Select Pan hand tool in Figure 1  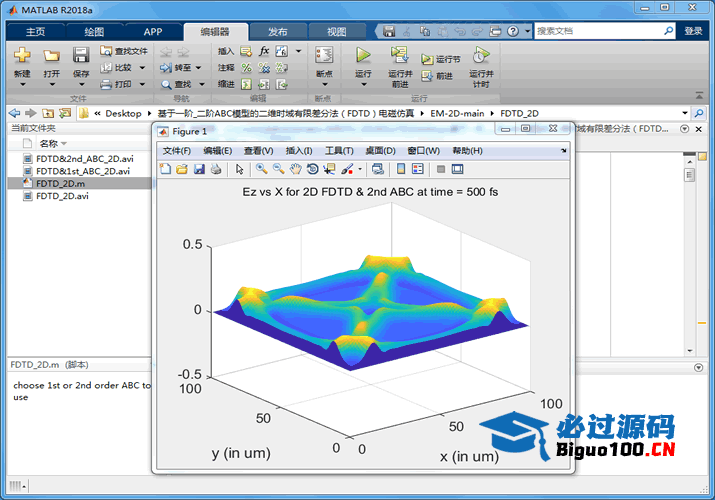[x=295, y=169]
